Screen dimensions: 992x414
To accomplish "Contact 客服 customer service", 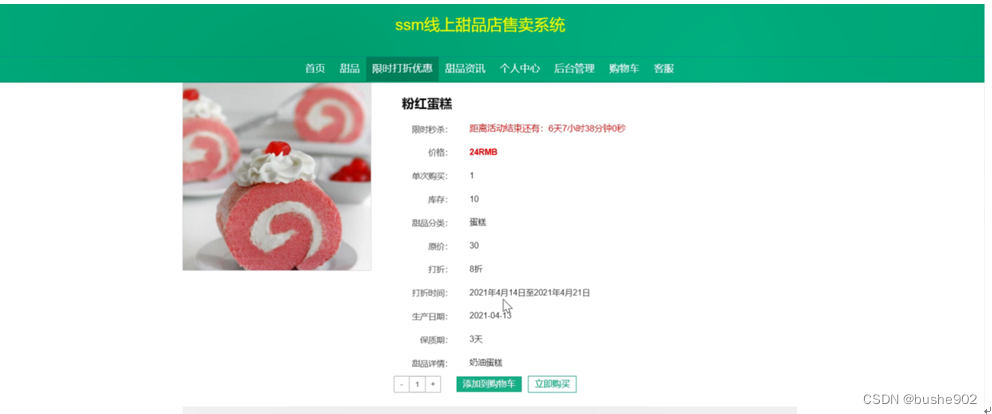I will 664,69.
